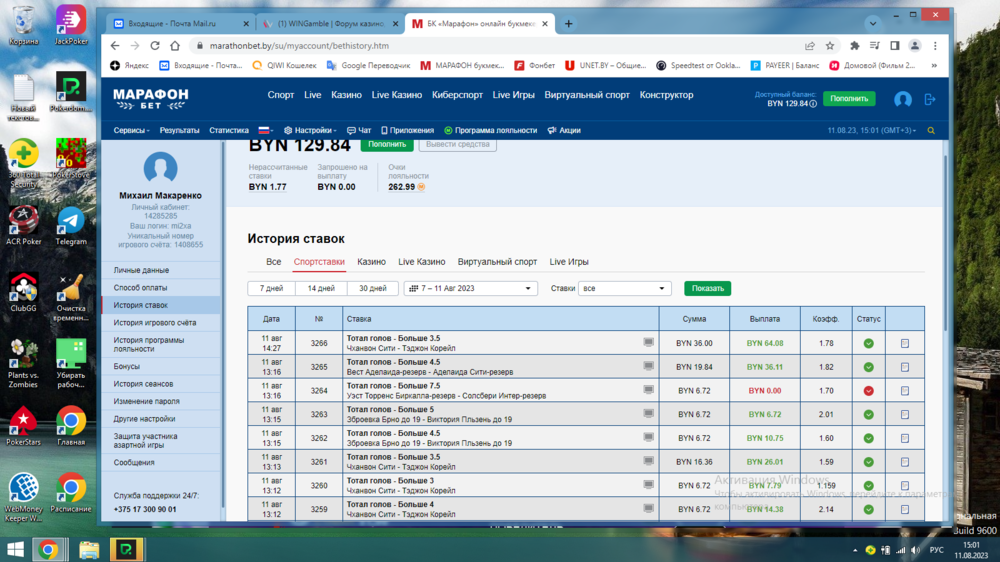Open bet slip details icon for bet 3266

(x=904, y=343)
